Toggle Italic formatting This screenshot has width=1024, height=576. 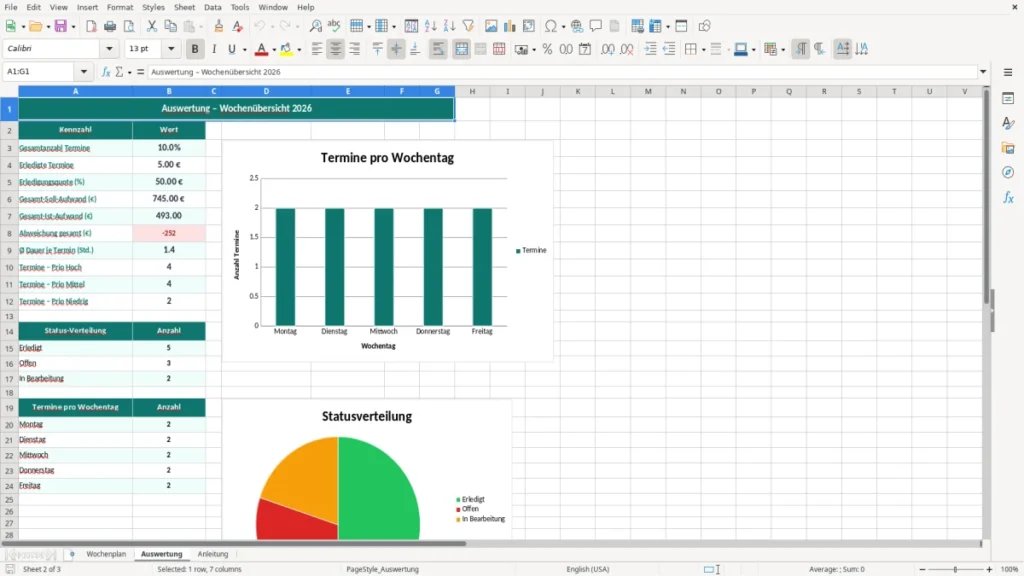pos(214,49)
